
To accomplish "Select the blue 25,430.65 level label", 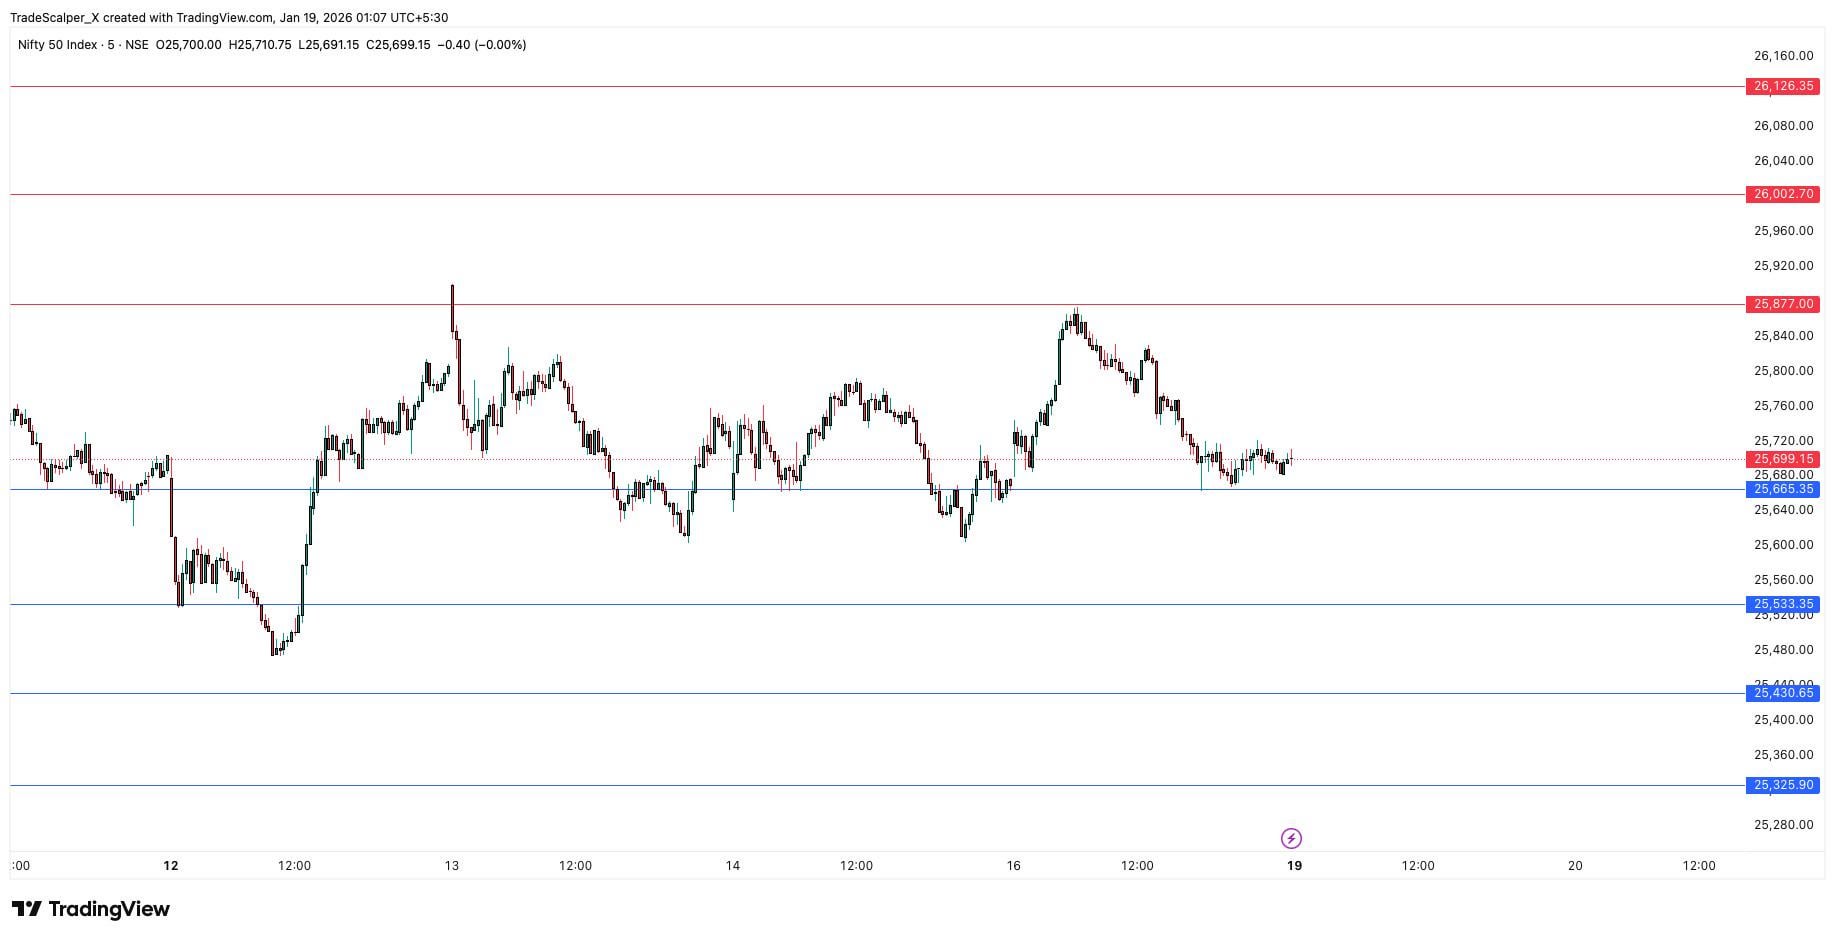I will [1782, 693].
